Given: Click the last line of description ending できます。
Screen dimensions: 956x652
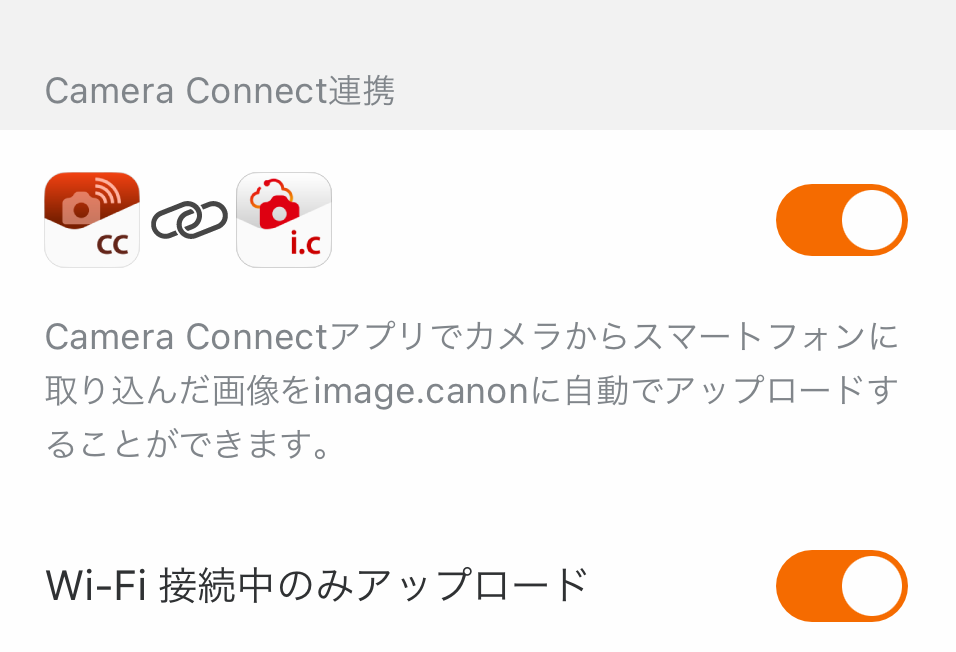Looking at the screenshot, I should coord(188,445).
